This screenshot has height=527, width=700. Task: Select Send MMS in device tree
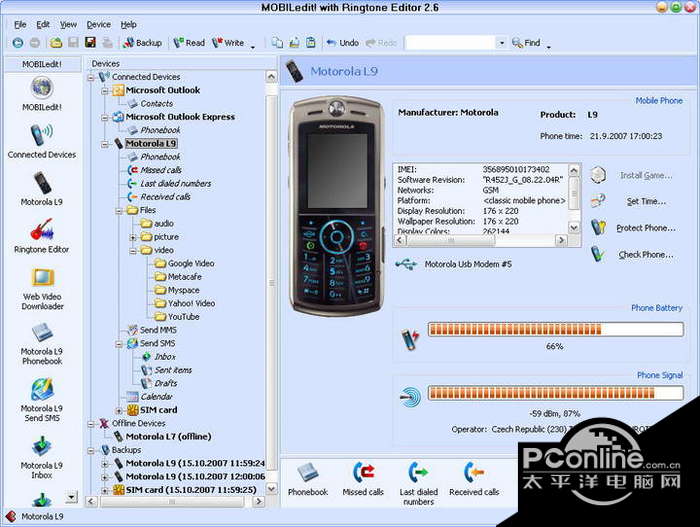coord(158,330)
